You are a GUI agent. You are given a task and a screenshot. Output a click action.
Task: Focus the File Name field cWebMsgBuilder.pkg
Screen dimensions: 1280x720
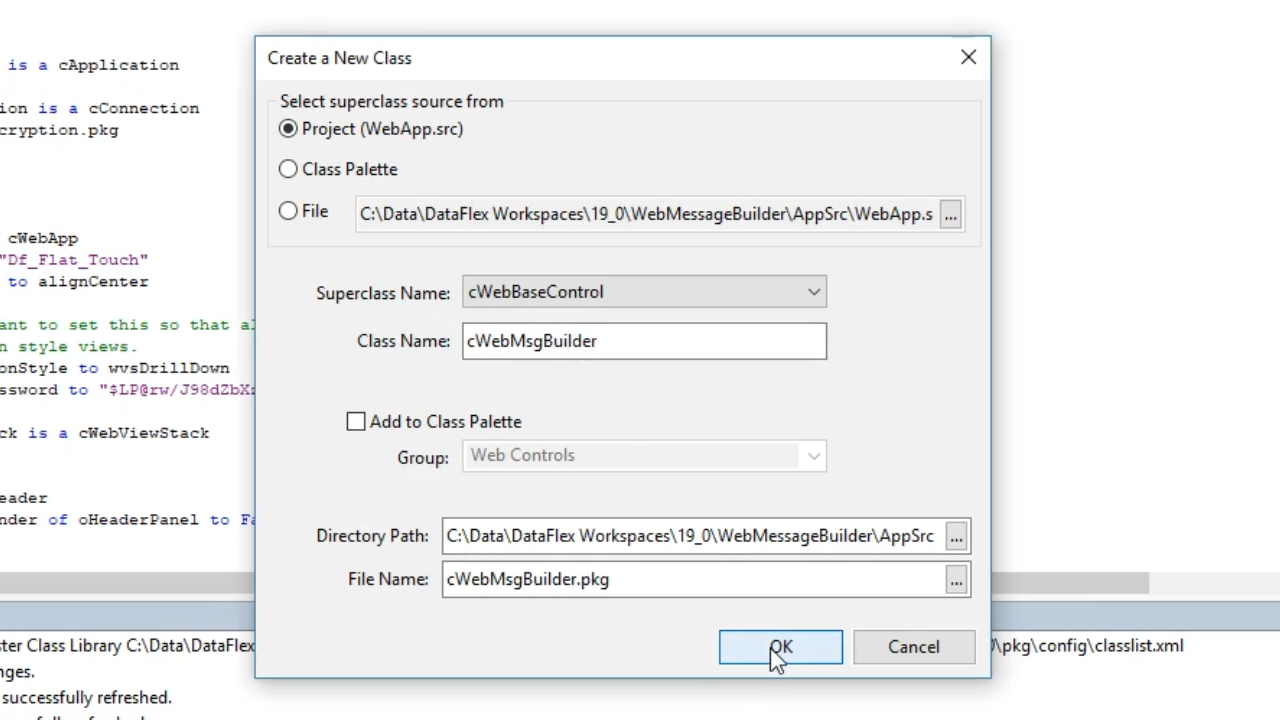click(692, 580)
